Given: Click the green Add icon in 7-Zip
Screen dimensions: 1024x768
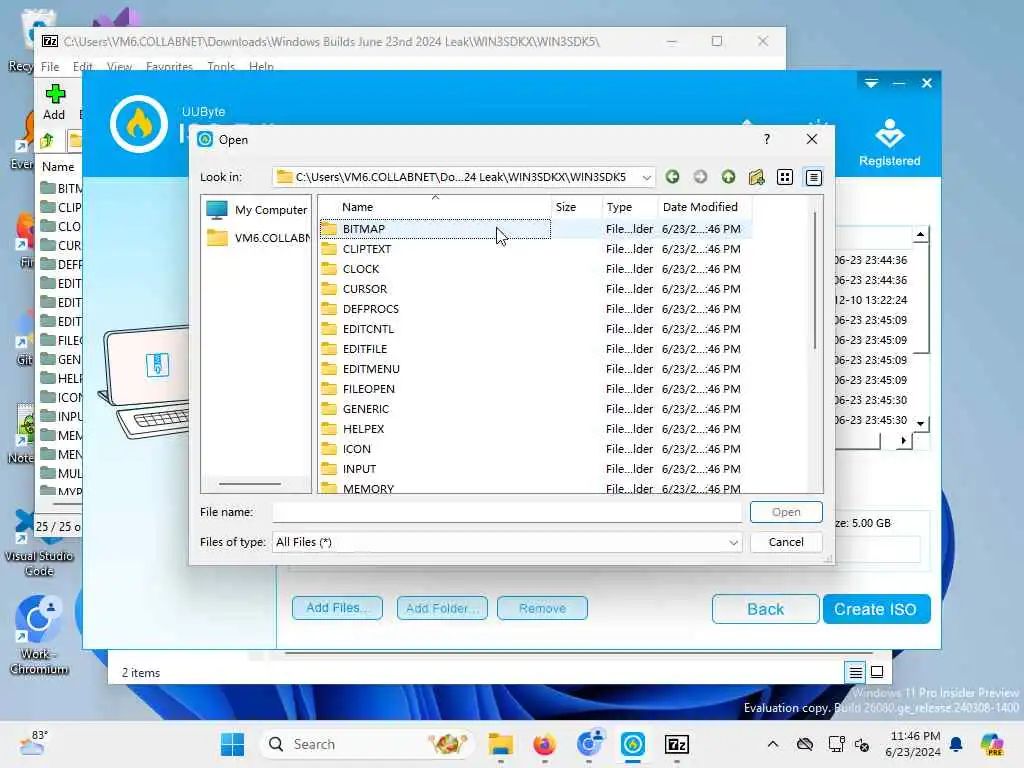Looking at the screenshot, I should [x=55, y=103].
